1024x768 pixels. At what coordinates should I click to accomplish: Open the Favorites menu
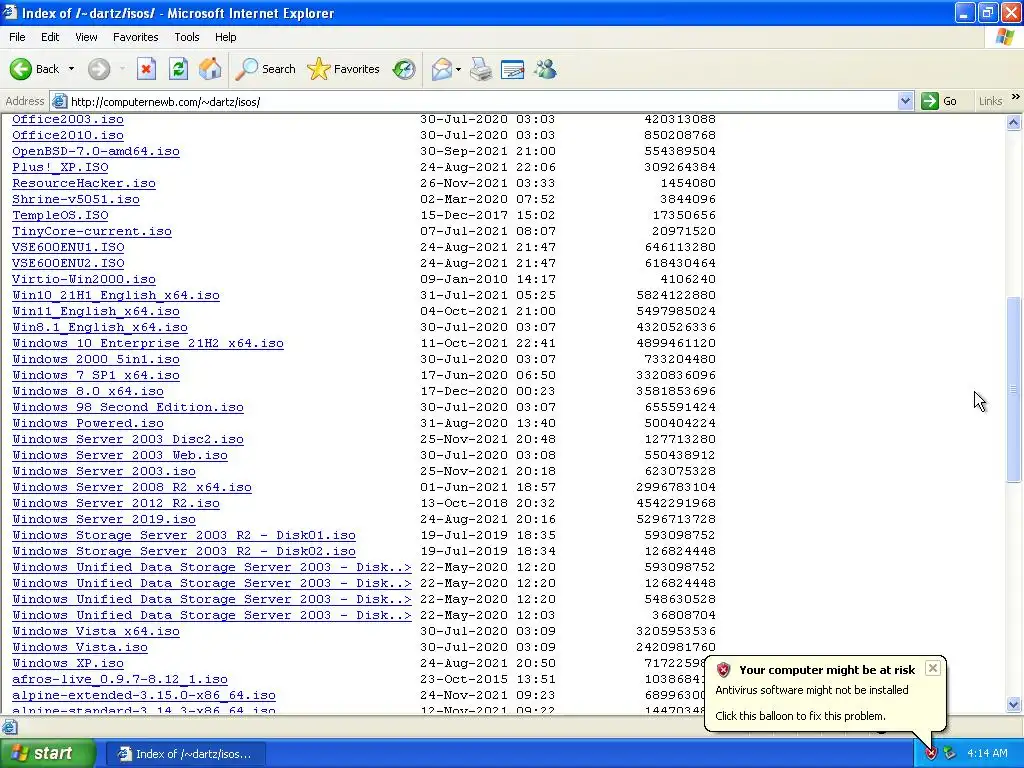135,37
